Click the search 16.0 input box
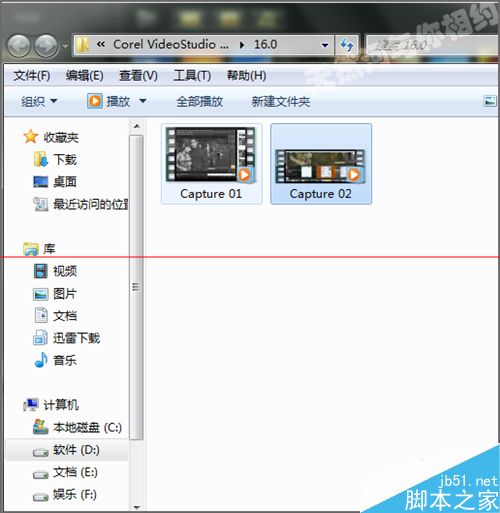This screenshot has width=500, height=513. [x=432, y=45]
